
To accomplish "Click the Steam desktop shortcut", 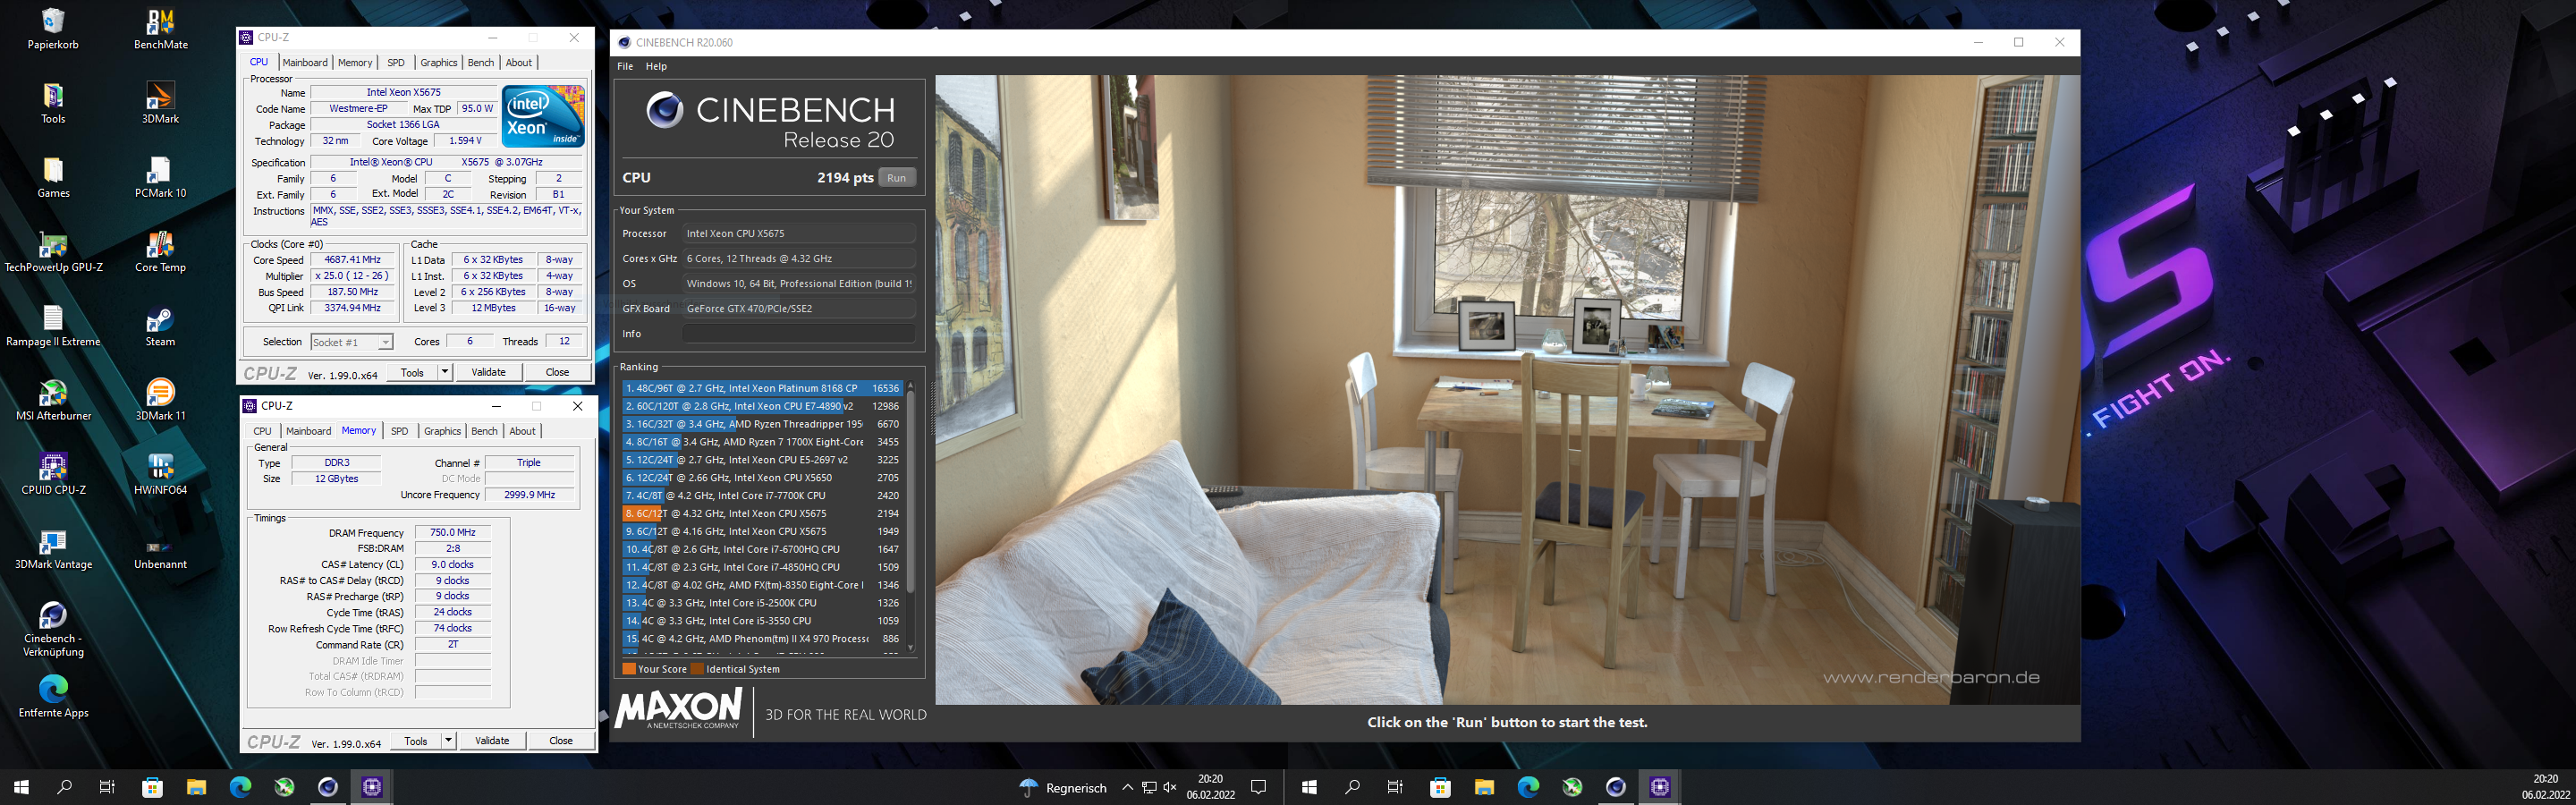I will coord(160,326).
